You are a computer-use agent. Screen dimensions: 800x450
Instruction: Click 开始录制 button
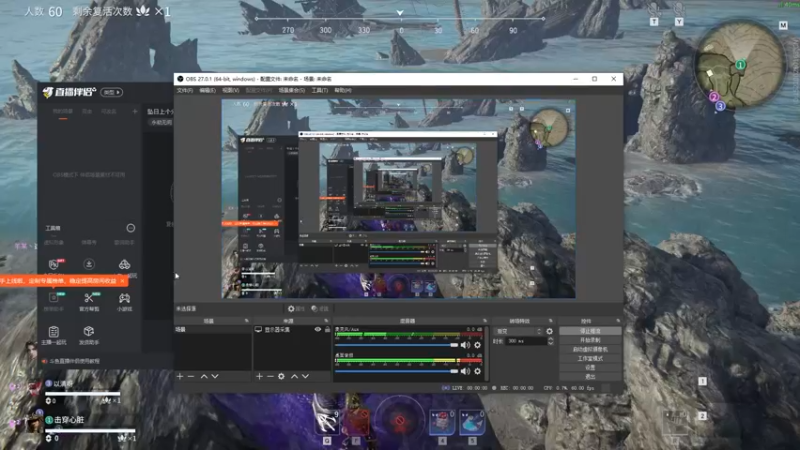click(x=590, y=340)
